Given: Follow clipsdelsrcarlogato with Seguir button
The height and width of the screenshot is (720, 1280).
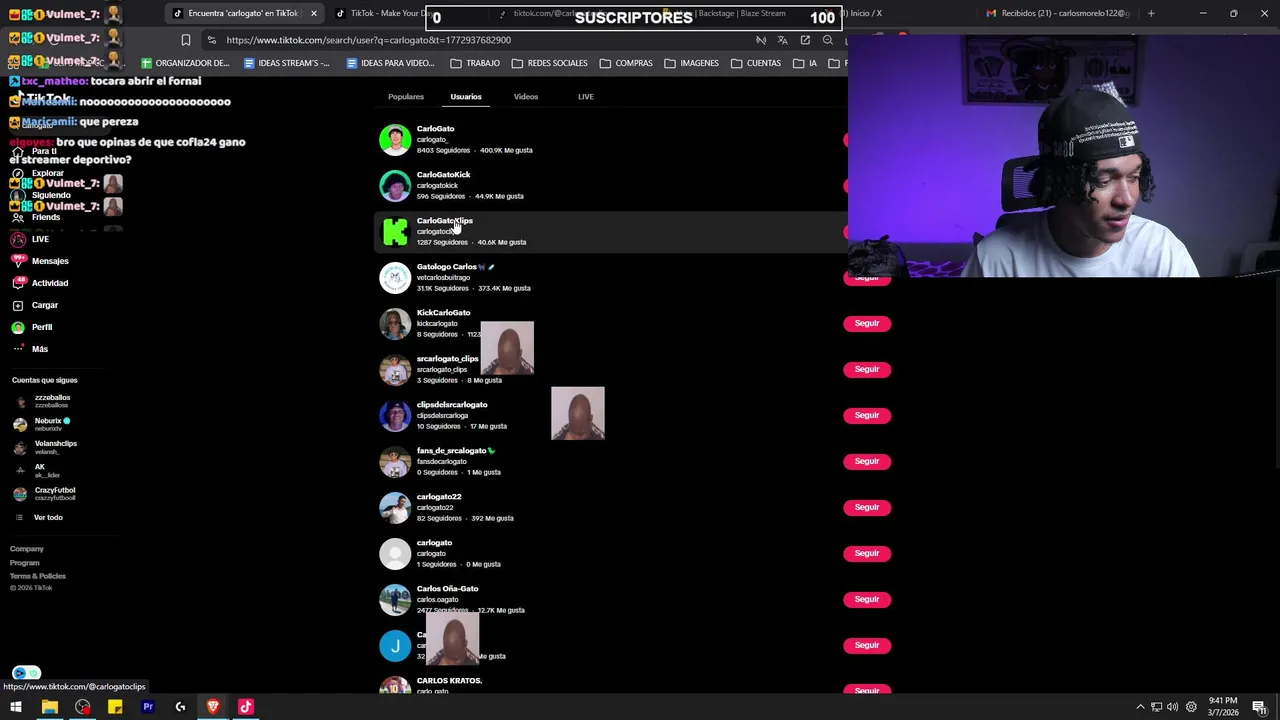Looking at the screenshot, I should tap(867, 415).
